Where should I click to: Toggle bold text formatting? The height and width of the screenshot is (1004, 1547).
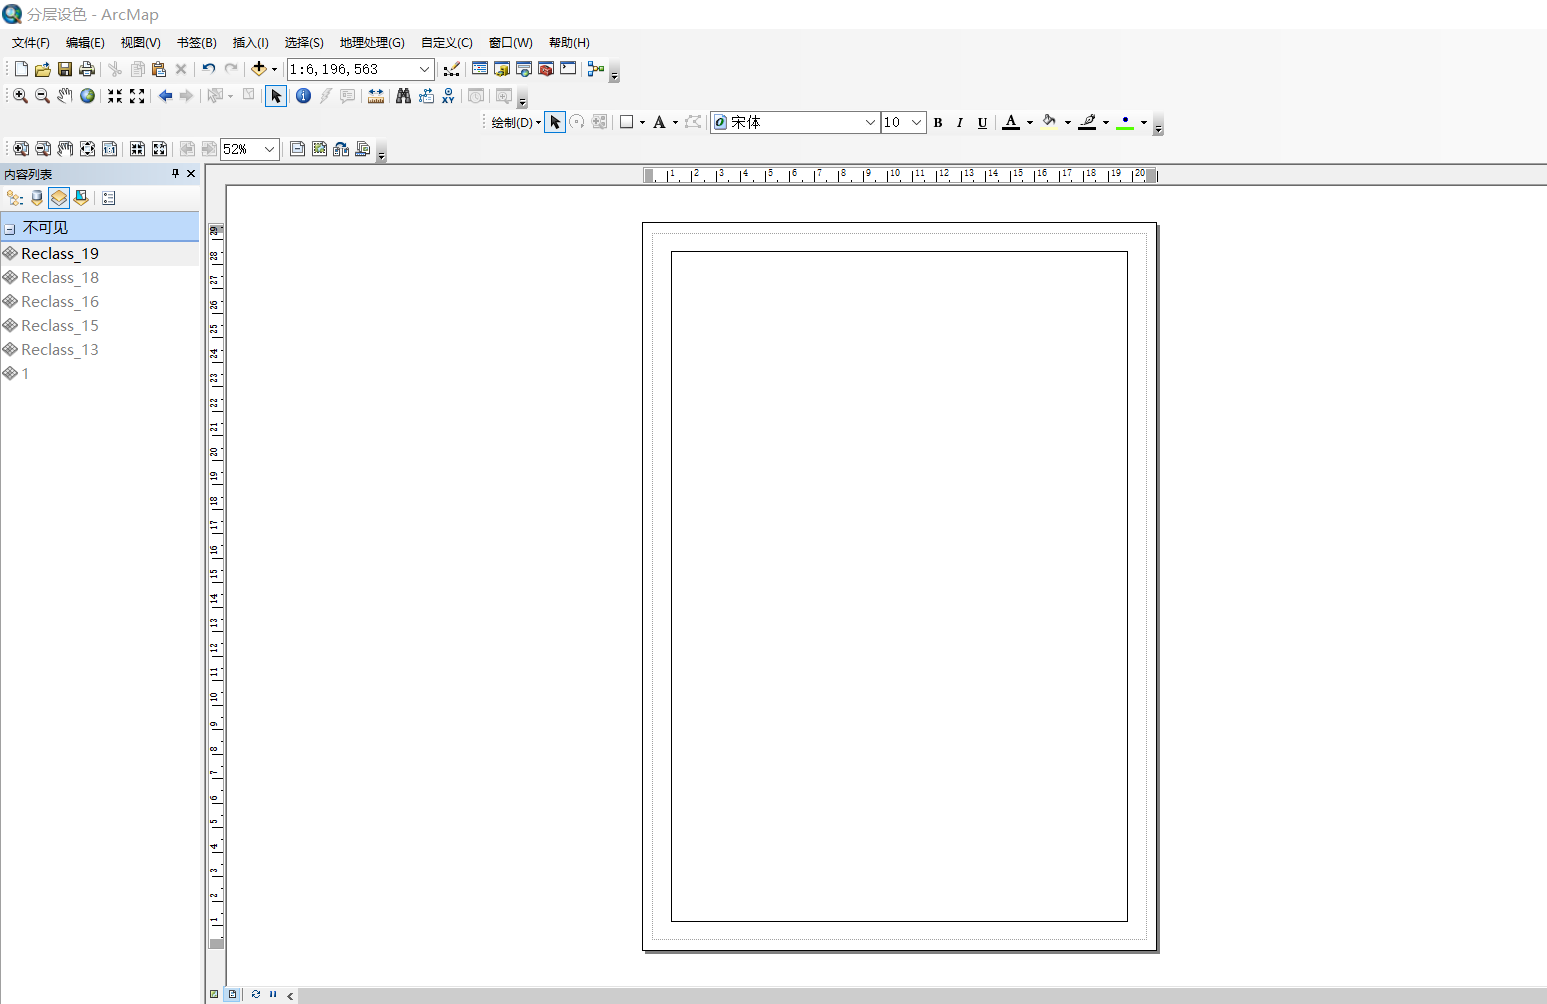(938, 122)
